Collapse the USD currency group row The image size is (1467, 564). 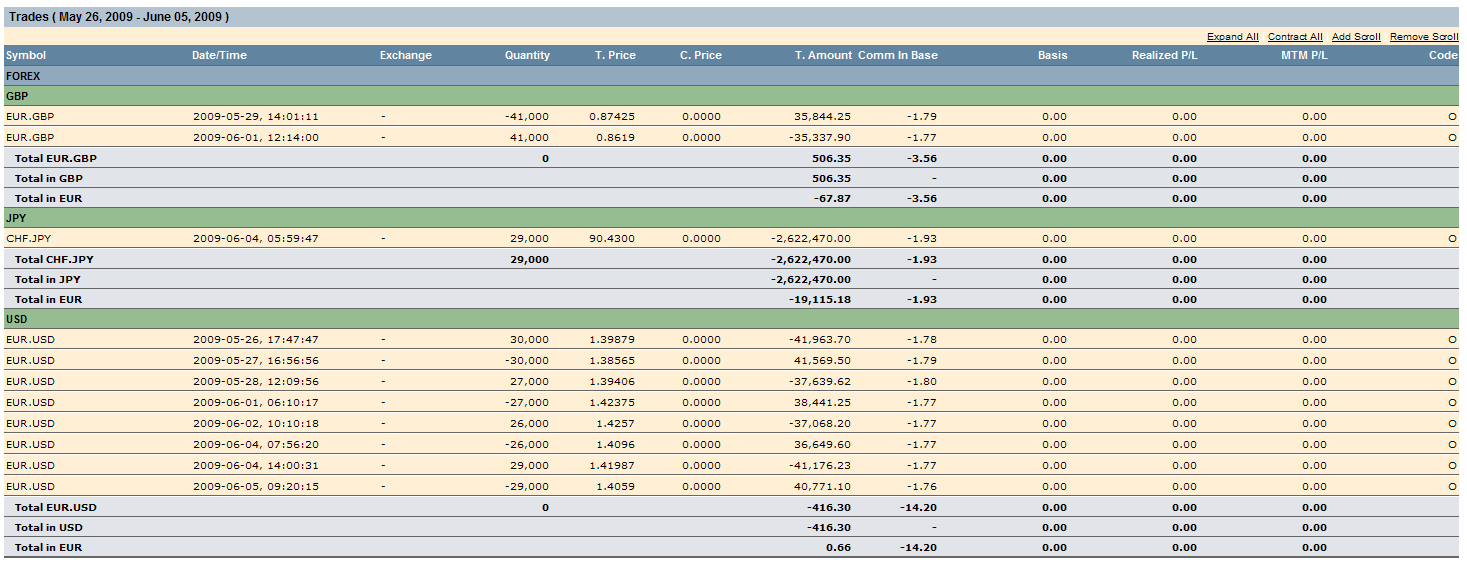coord(17,319)
